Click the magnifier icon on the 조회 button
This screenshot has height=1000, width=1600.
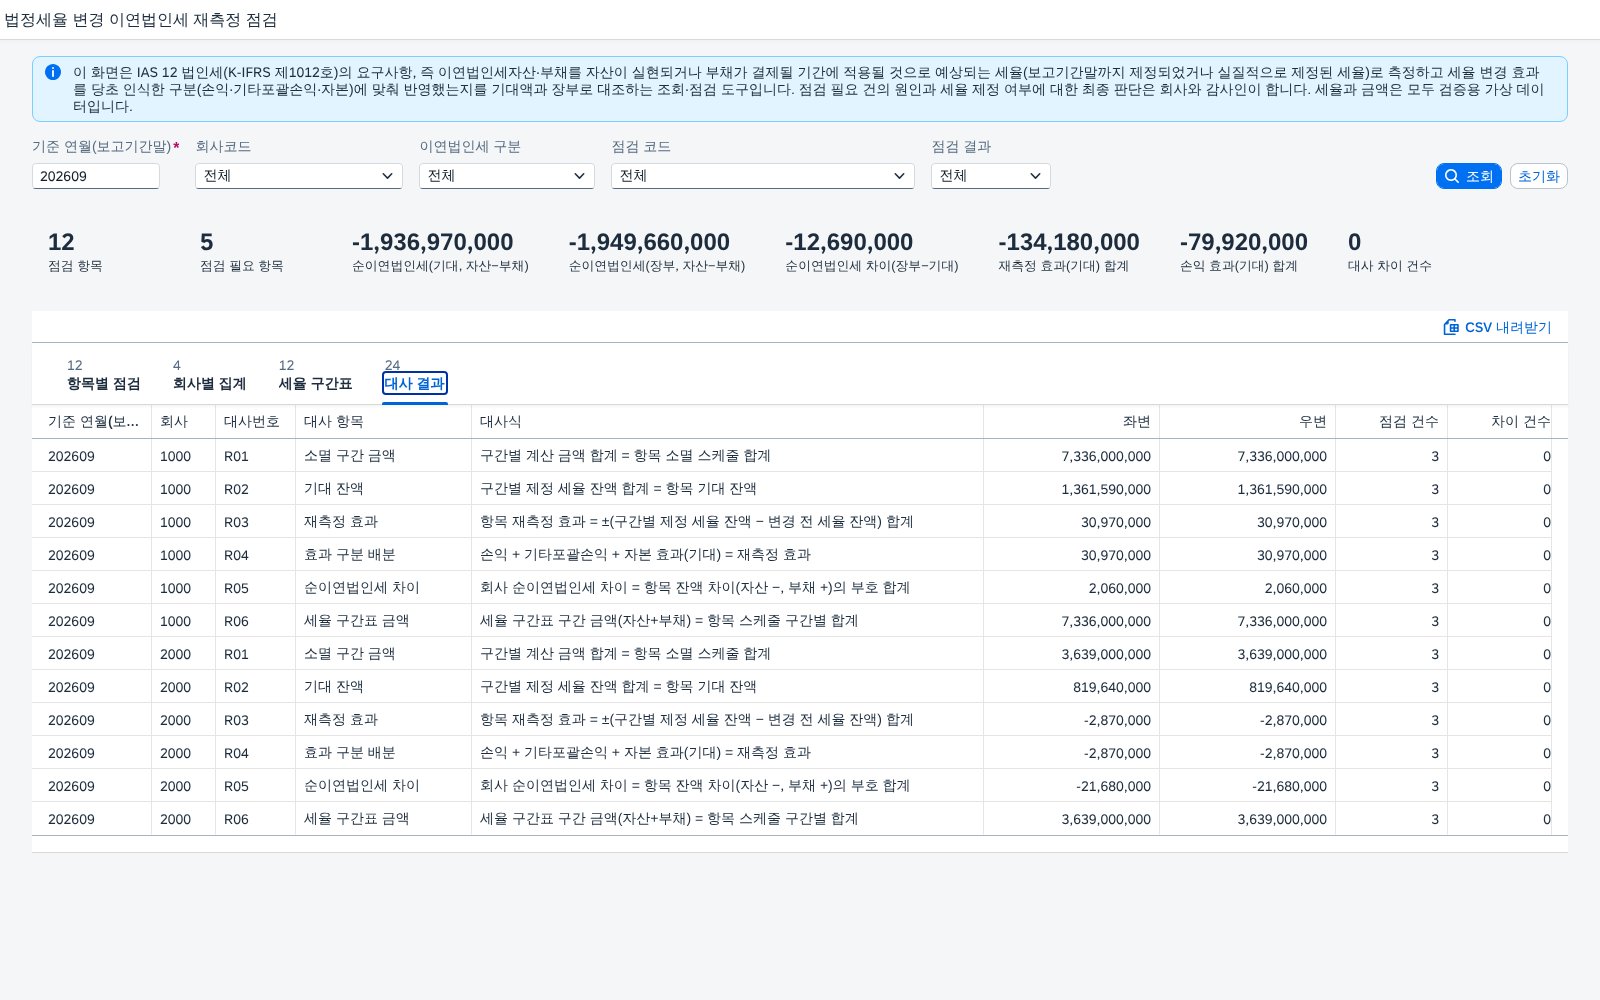[x=1452, y=176]
